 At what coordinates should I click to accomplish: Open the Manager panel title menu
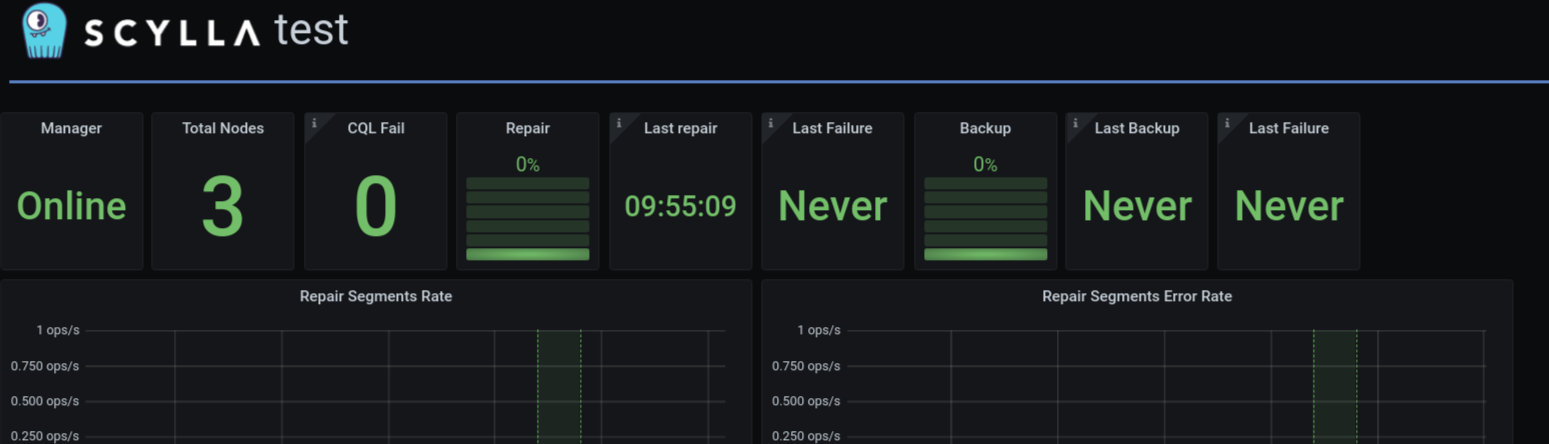click(x=71, y=128)
